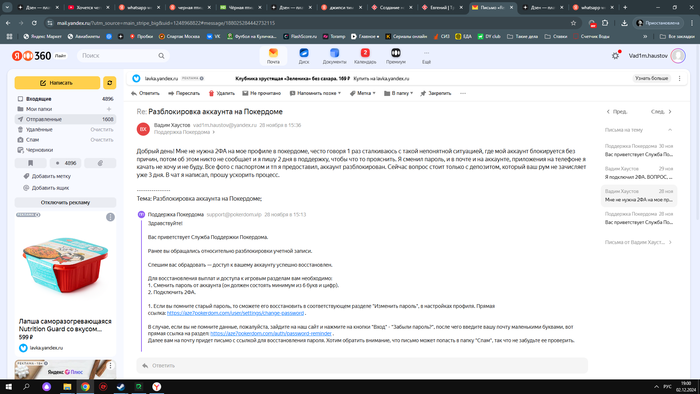Click the Ответить quick reply field

(362, 365)
